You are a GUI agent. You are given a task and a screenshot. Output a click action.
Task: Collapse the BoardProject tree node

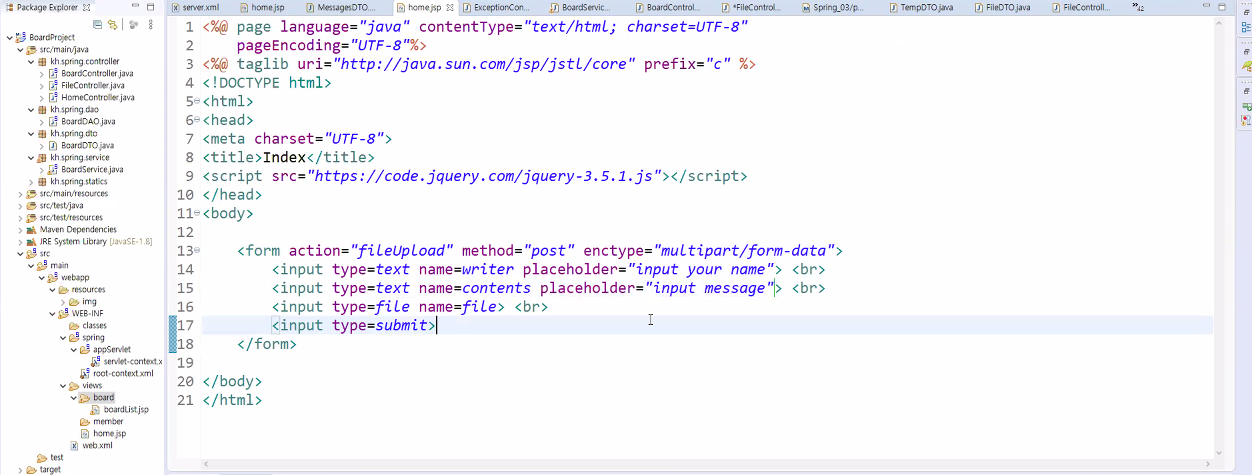pos(9,37)
